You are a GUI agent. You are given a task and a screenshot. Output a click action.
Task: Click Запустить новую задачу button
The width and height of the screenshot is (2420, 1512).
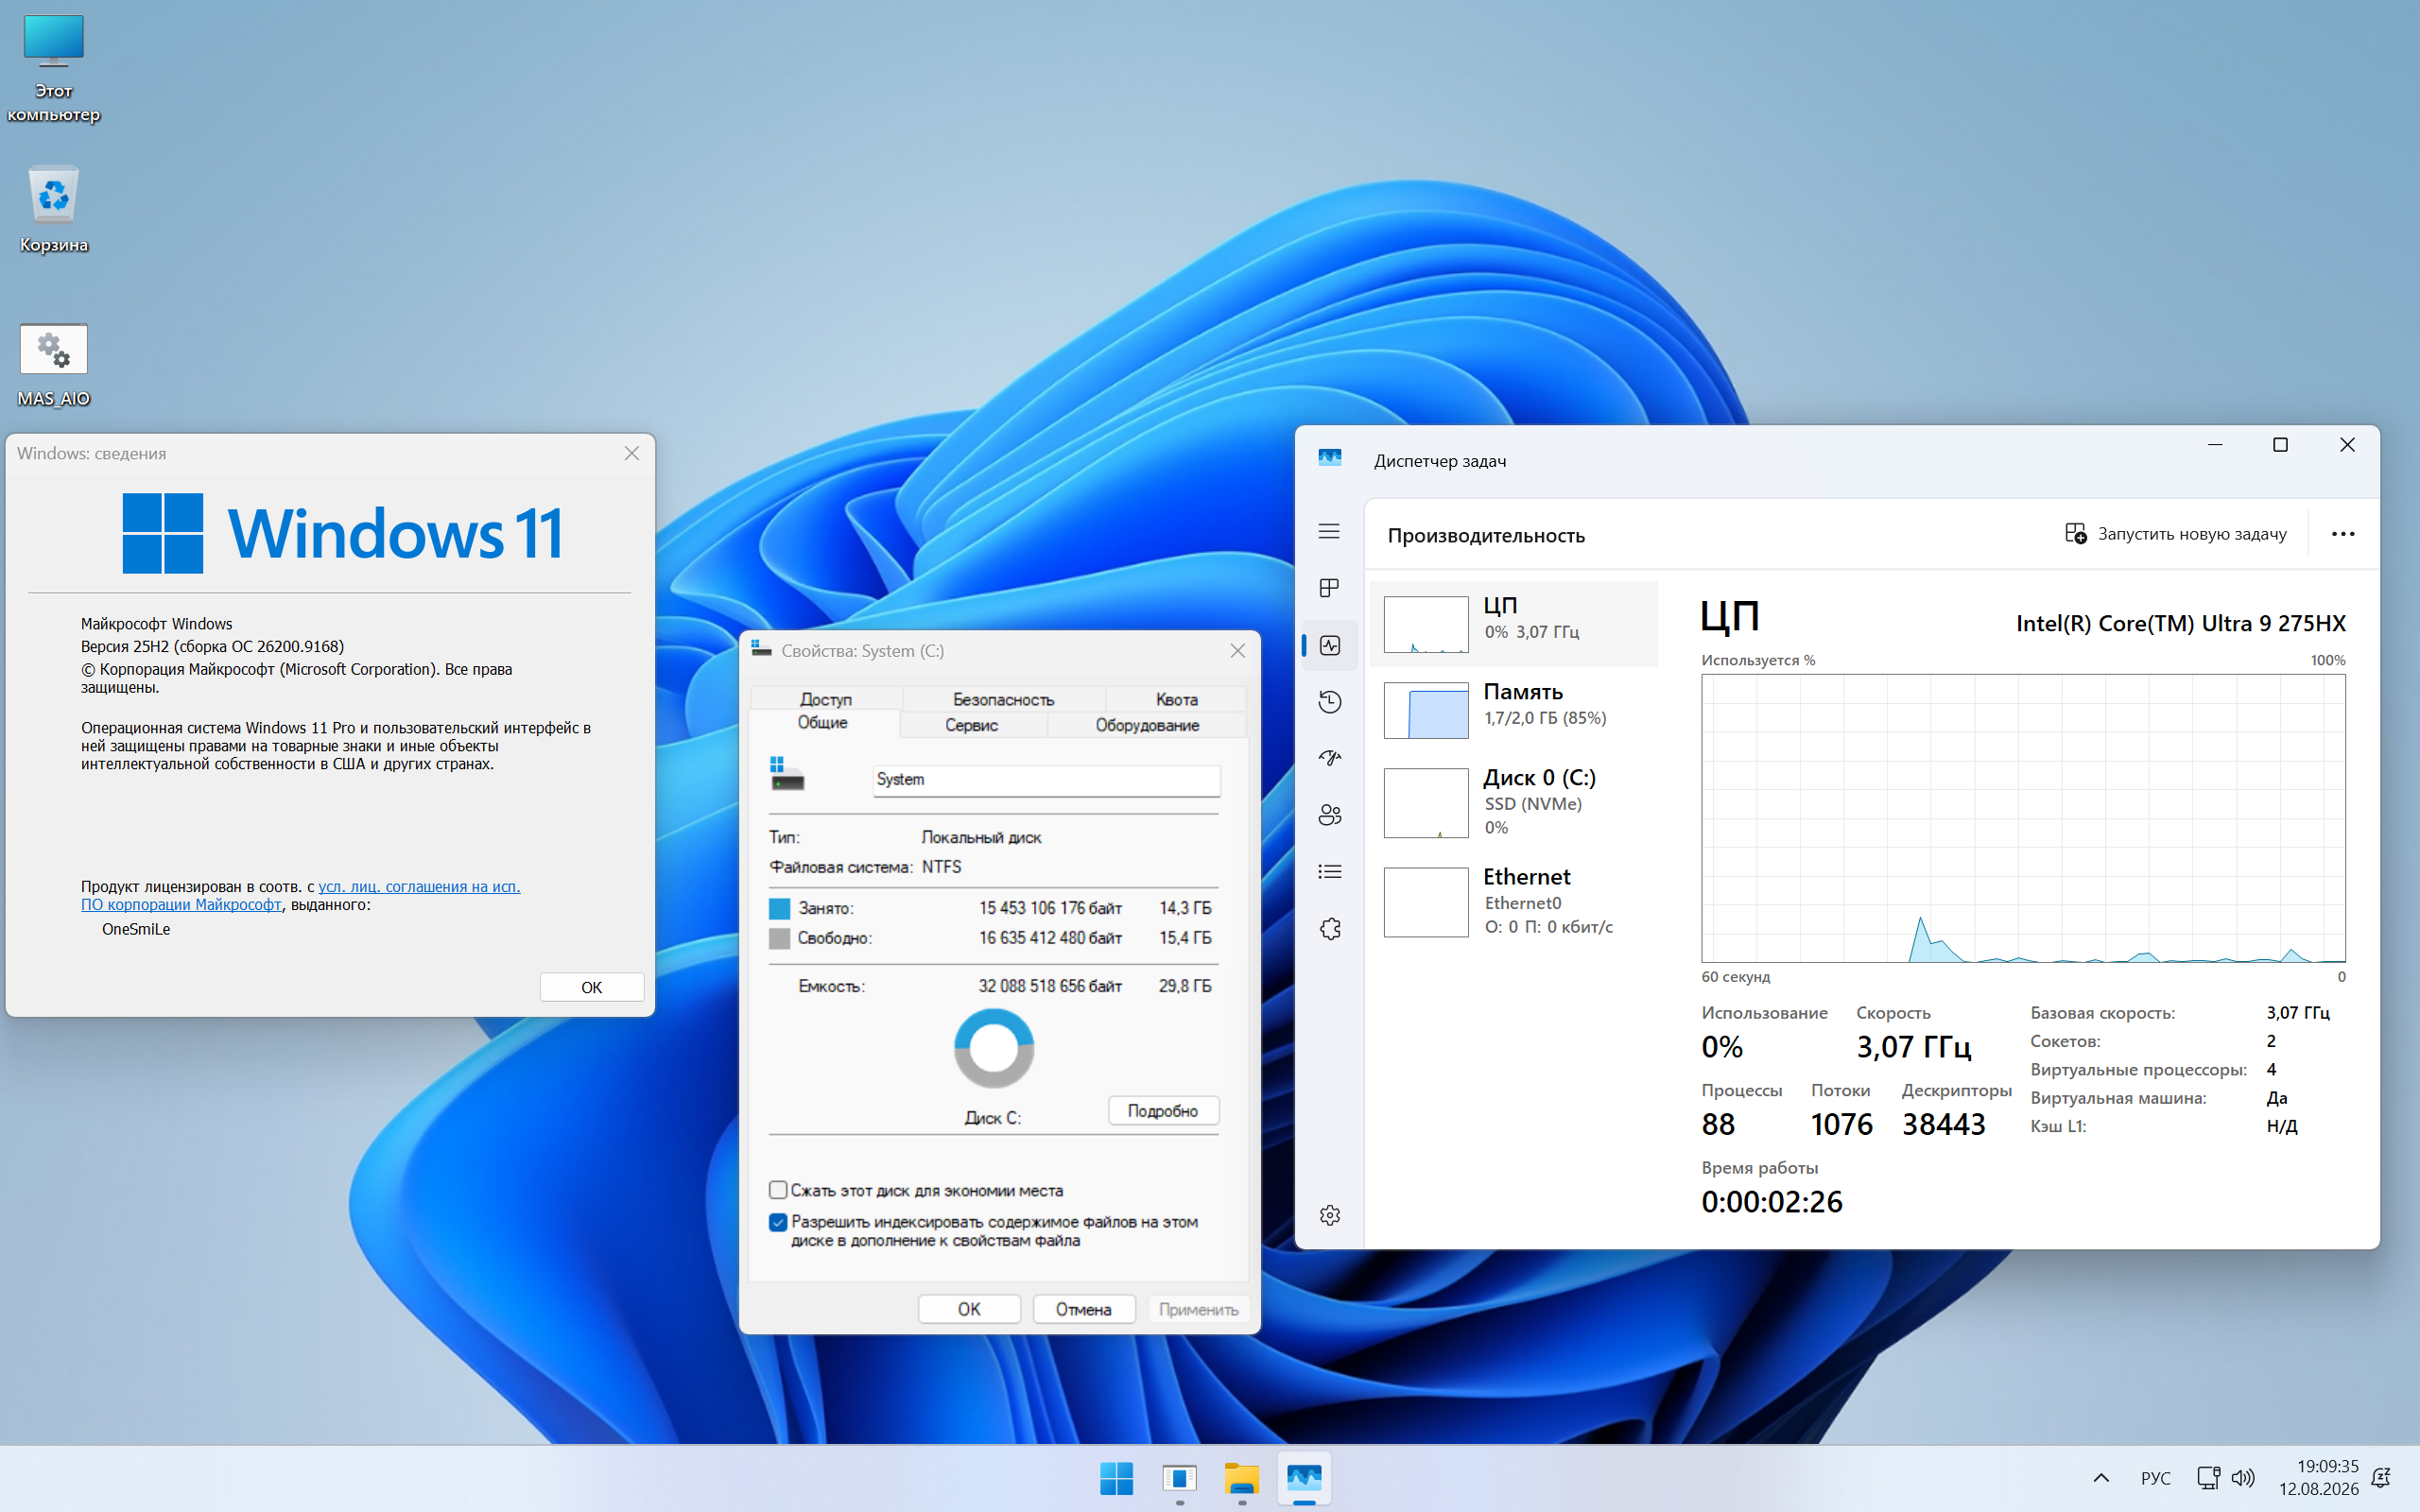point(2176,534)
